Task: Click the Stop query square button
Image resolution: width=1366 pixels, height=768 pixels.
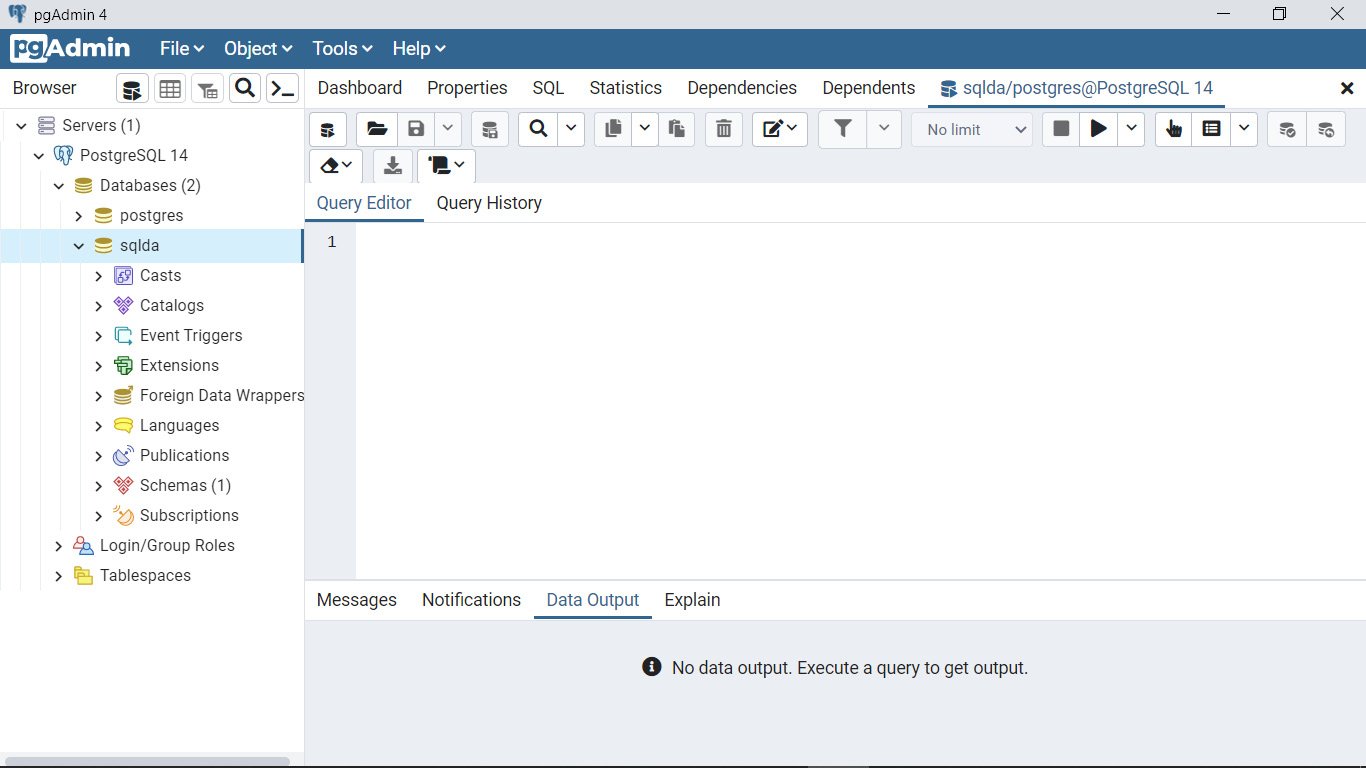Action: (1061, 130)
